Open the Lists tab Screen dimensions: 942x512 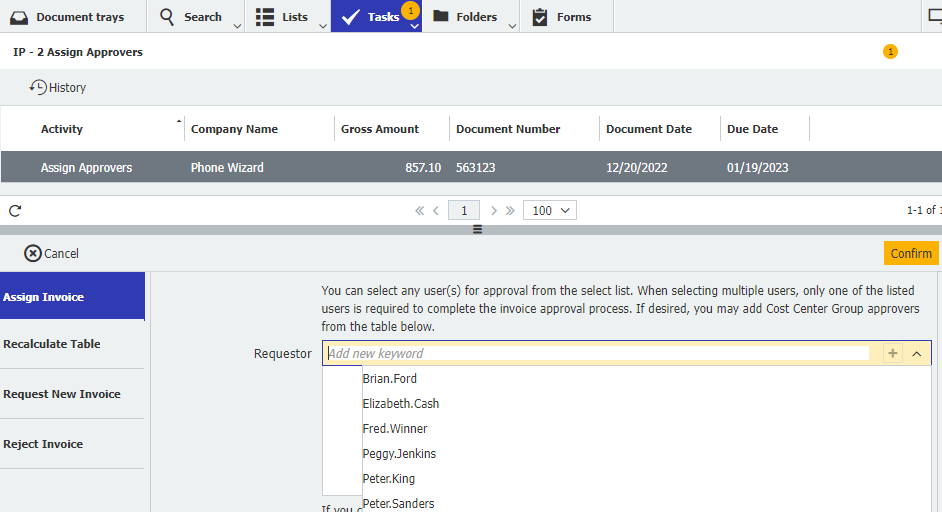tap(288, 16)
